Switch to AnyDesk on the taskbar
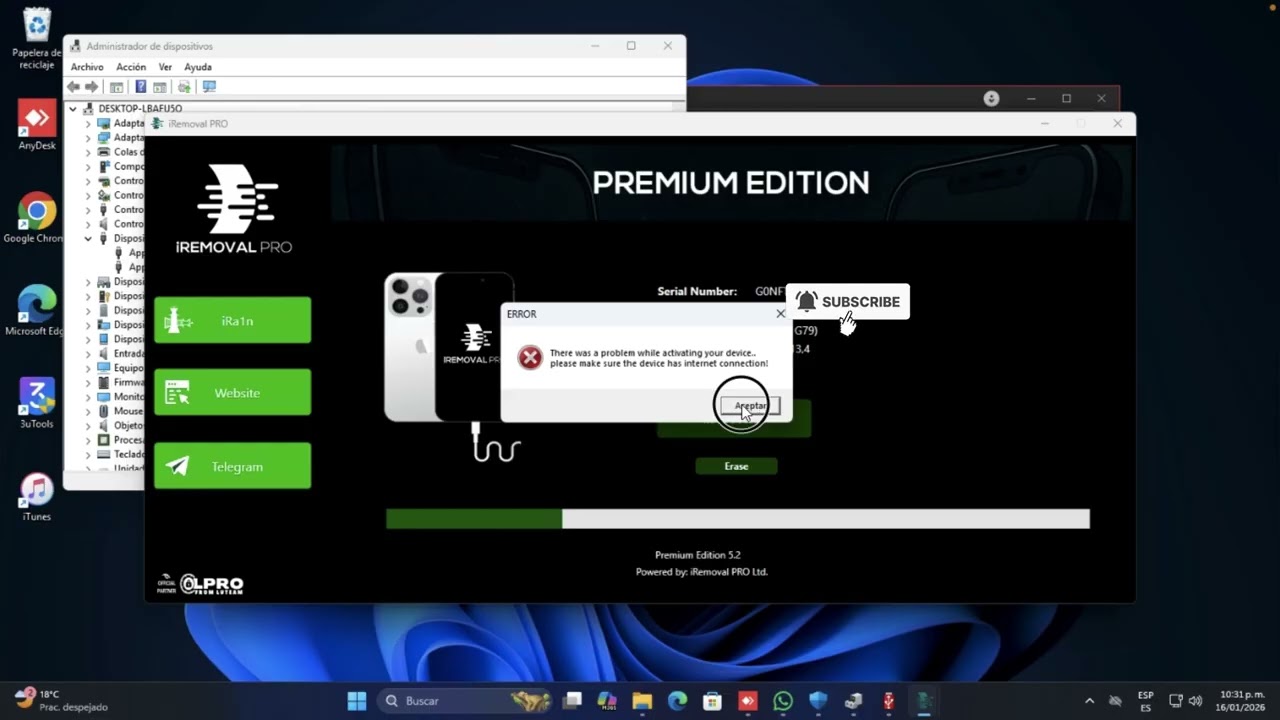The width and height of the screenshot is (1280, 720). (x=747, y=701)
